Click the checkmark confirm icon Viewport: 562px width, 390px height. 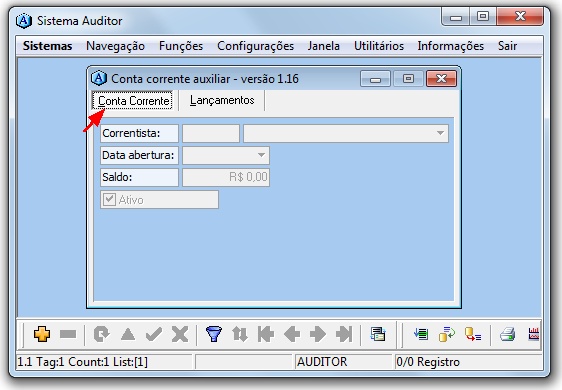pyautogui.click(x=154, y=334)
